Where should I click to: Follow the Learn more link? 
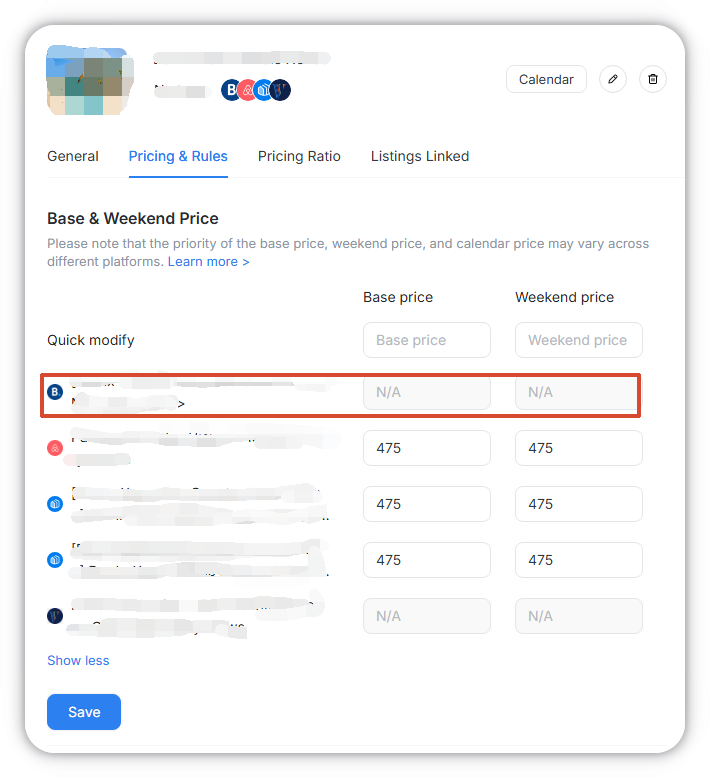click(x=208, y=261)
